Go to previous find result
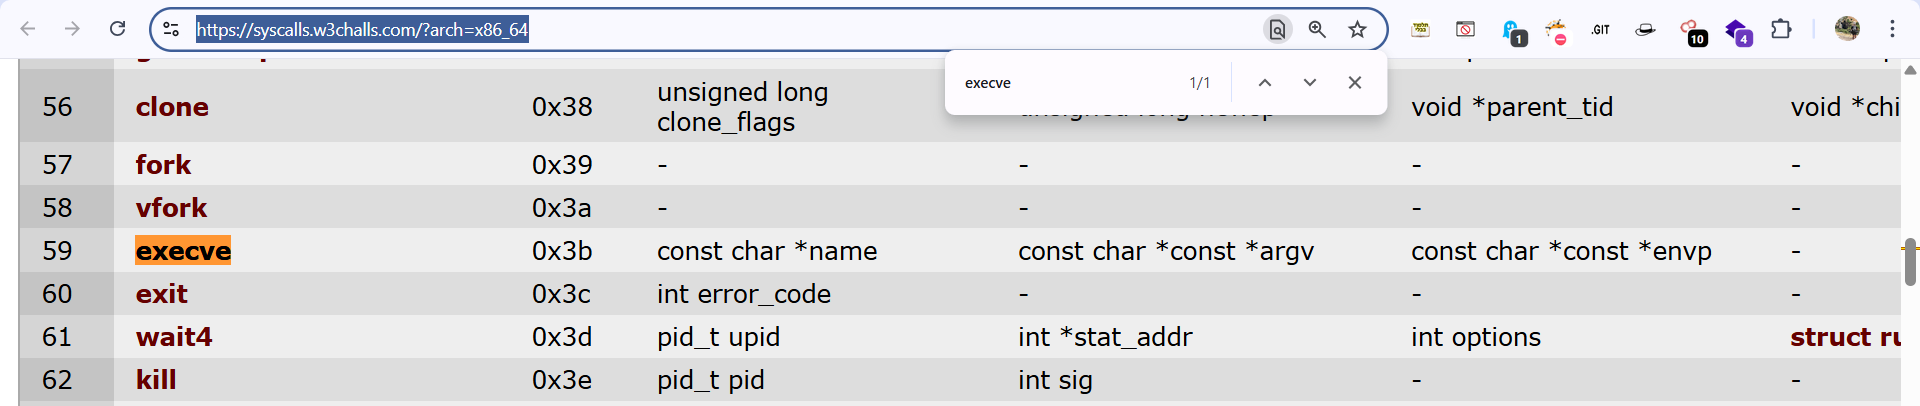Viewport: 1920px width, 406px height. pyautogui.click(x=1265, y=83)
